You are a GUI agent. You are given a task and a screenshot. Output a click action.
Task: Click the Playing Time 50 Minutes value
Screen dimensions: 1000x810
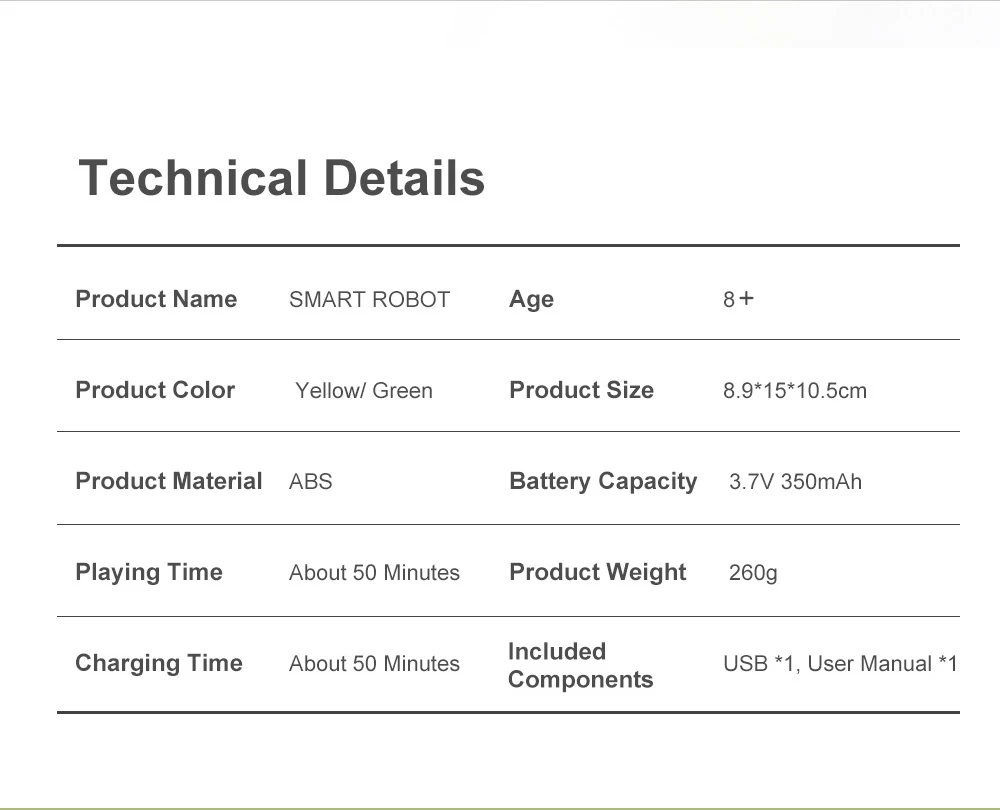[x=374, y=573]
